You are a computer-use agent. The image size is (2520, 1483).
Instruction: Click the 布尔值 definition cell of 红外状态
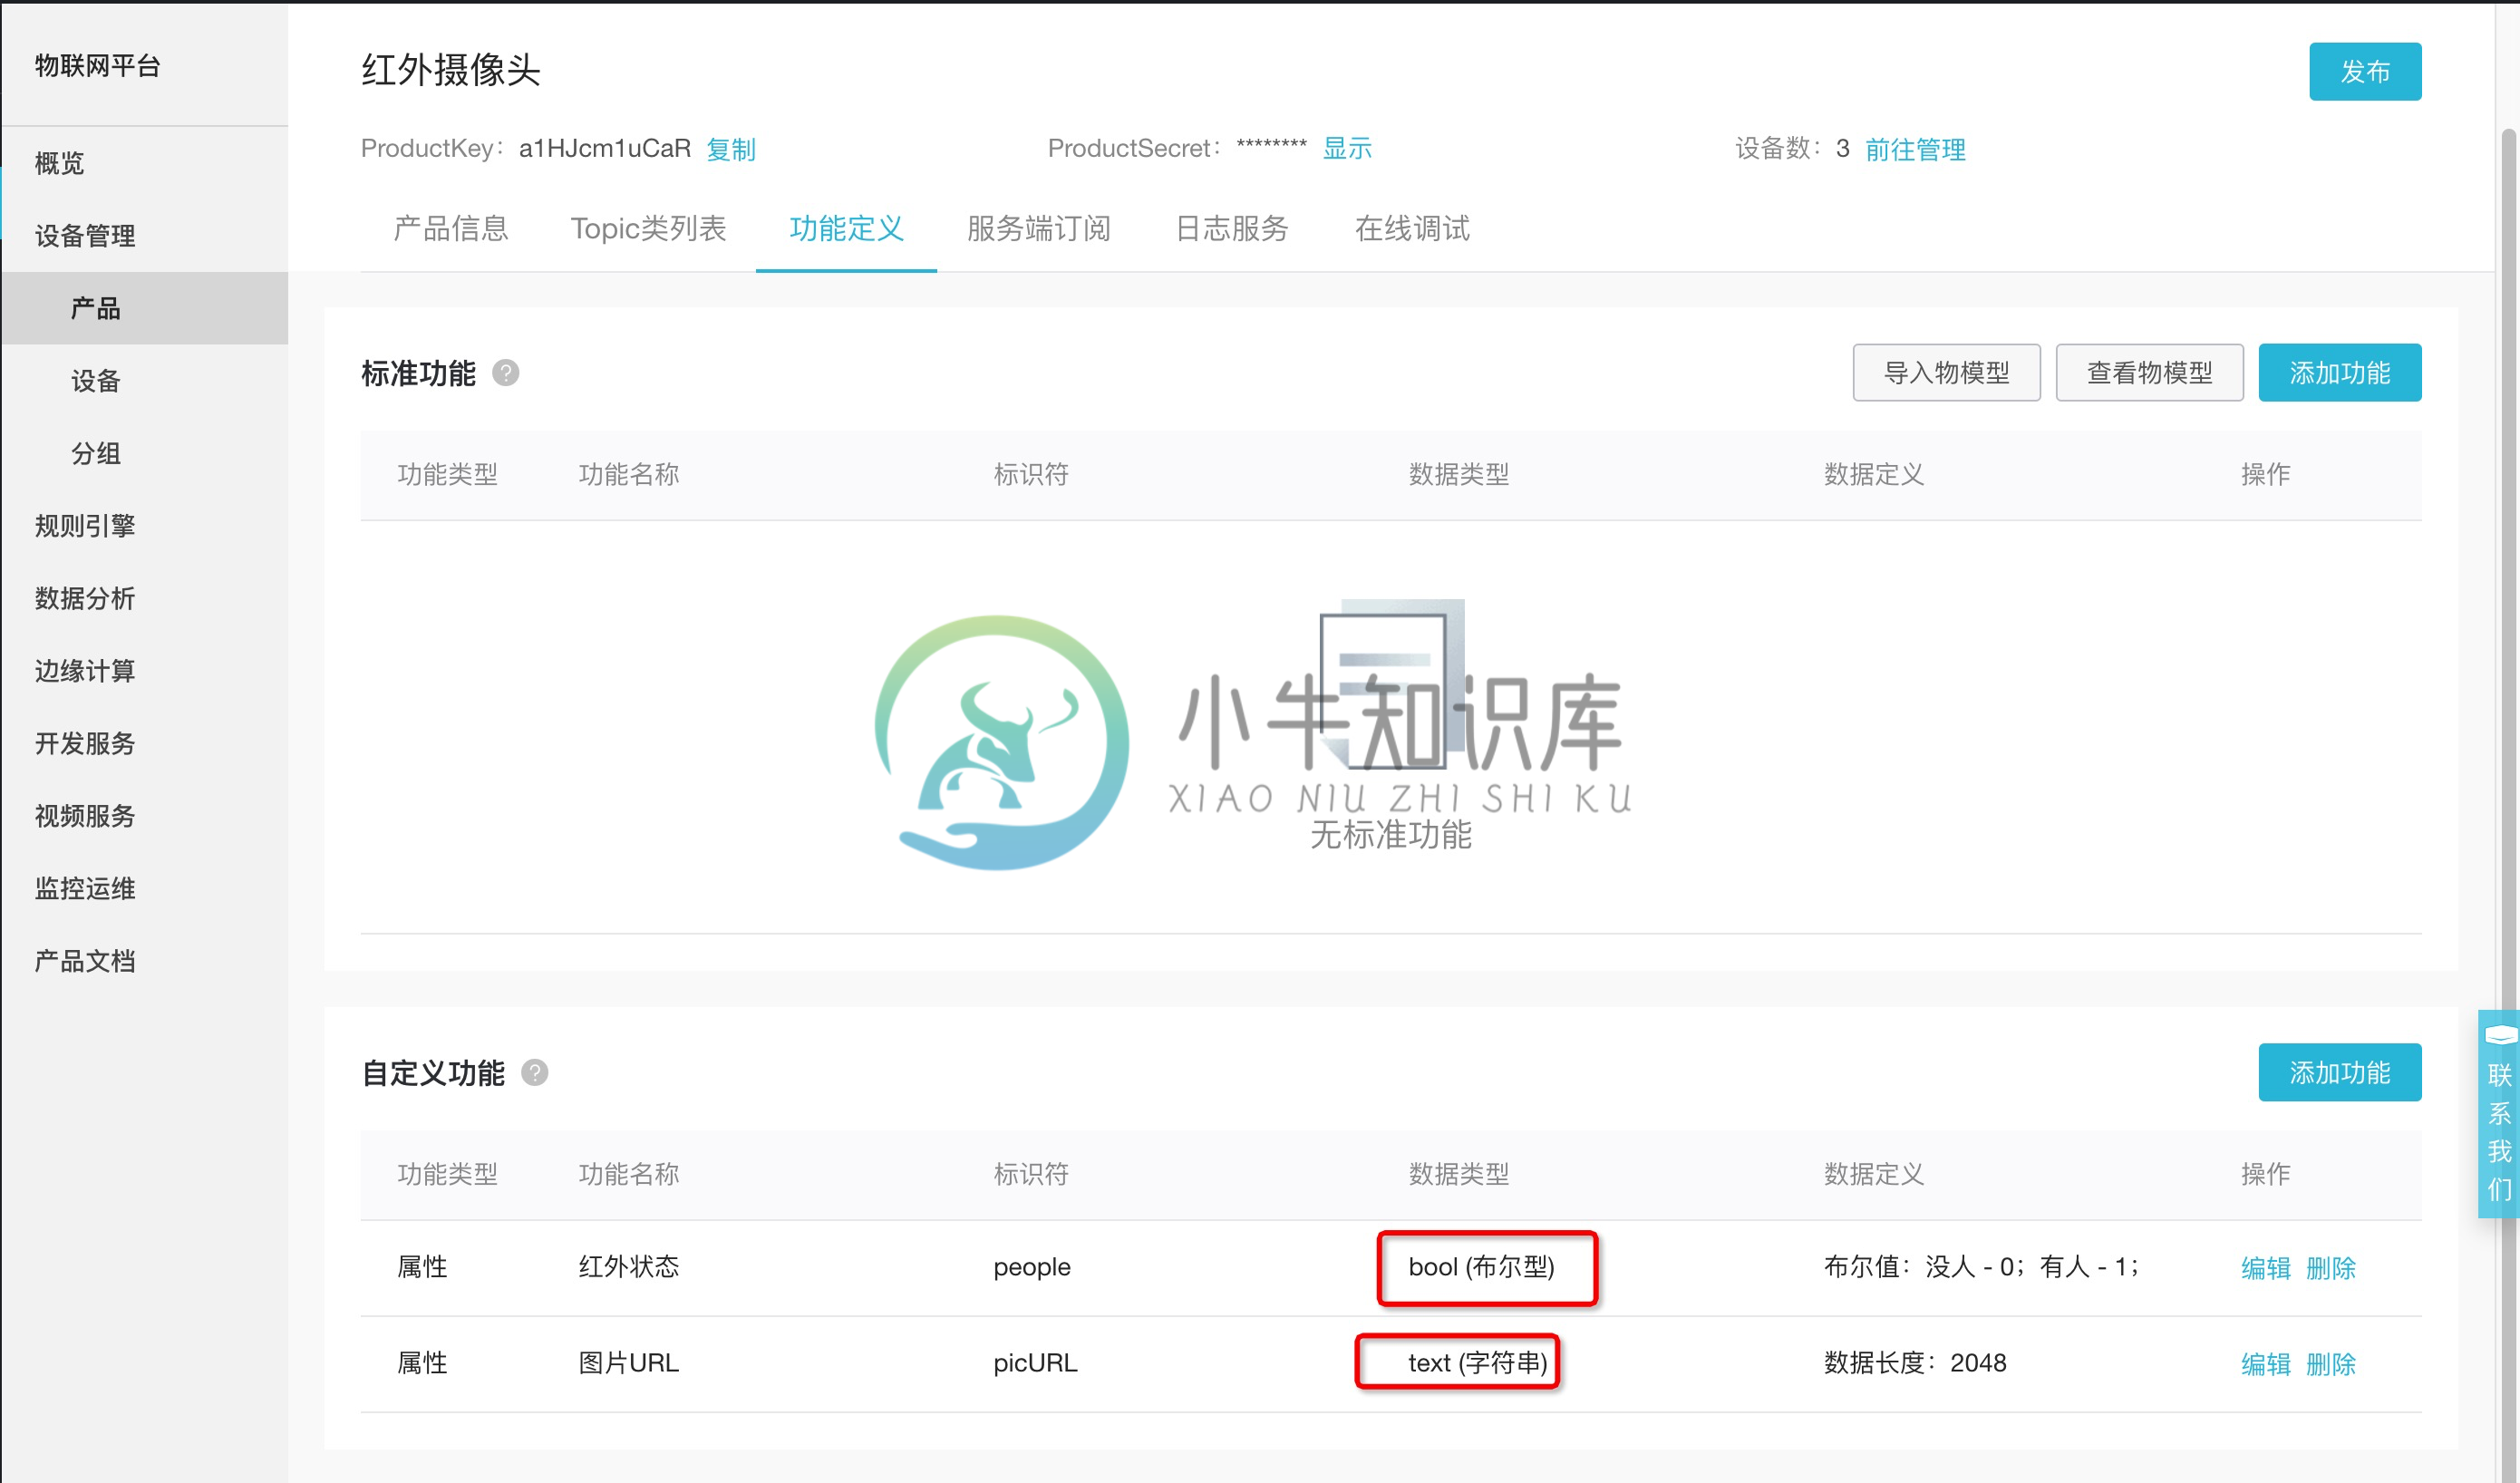[x=1982, y=1267]
